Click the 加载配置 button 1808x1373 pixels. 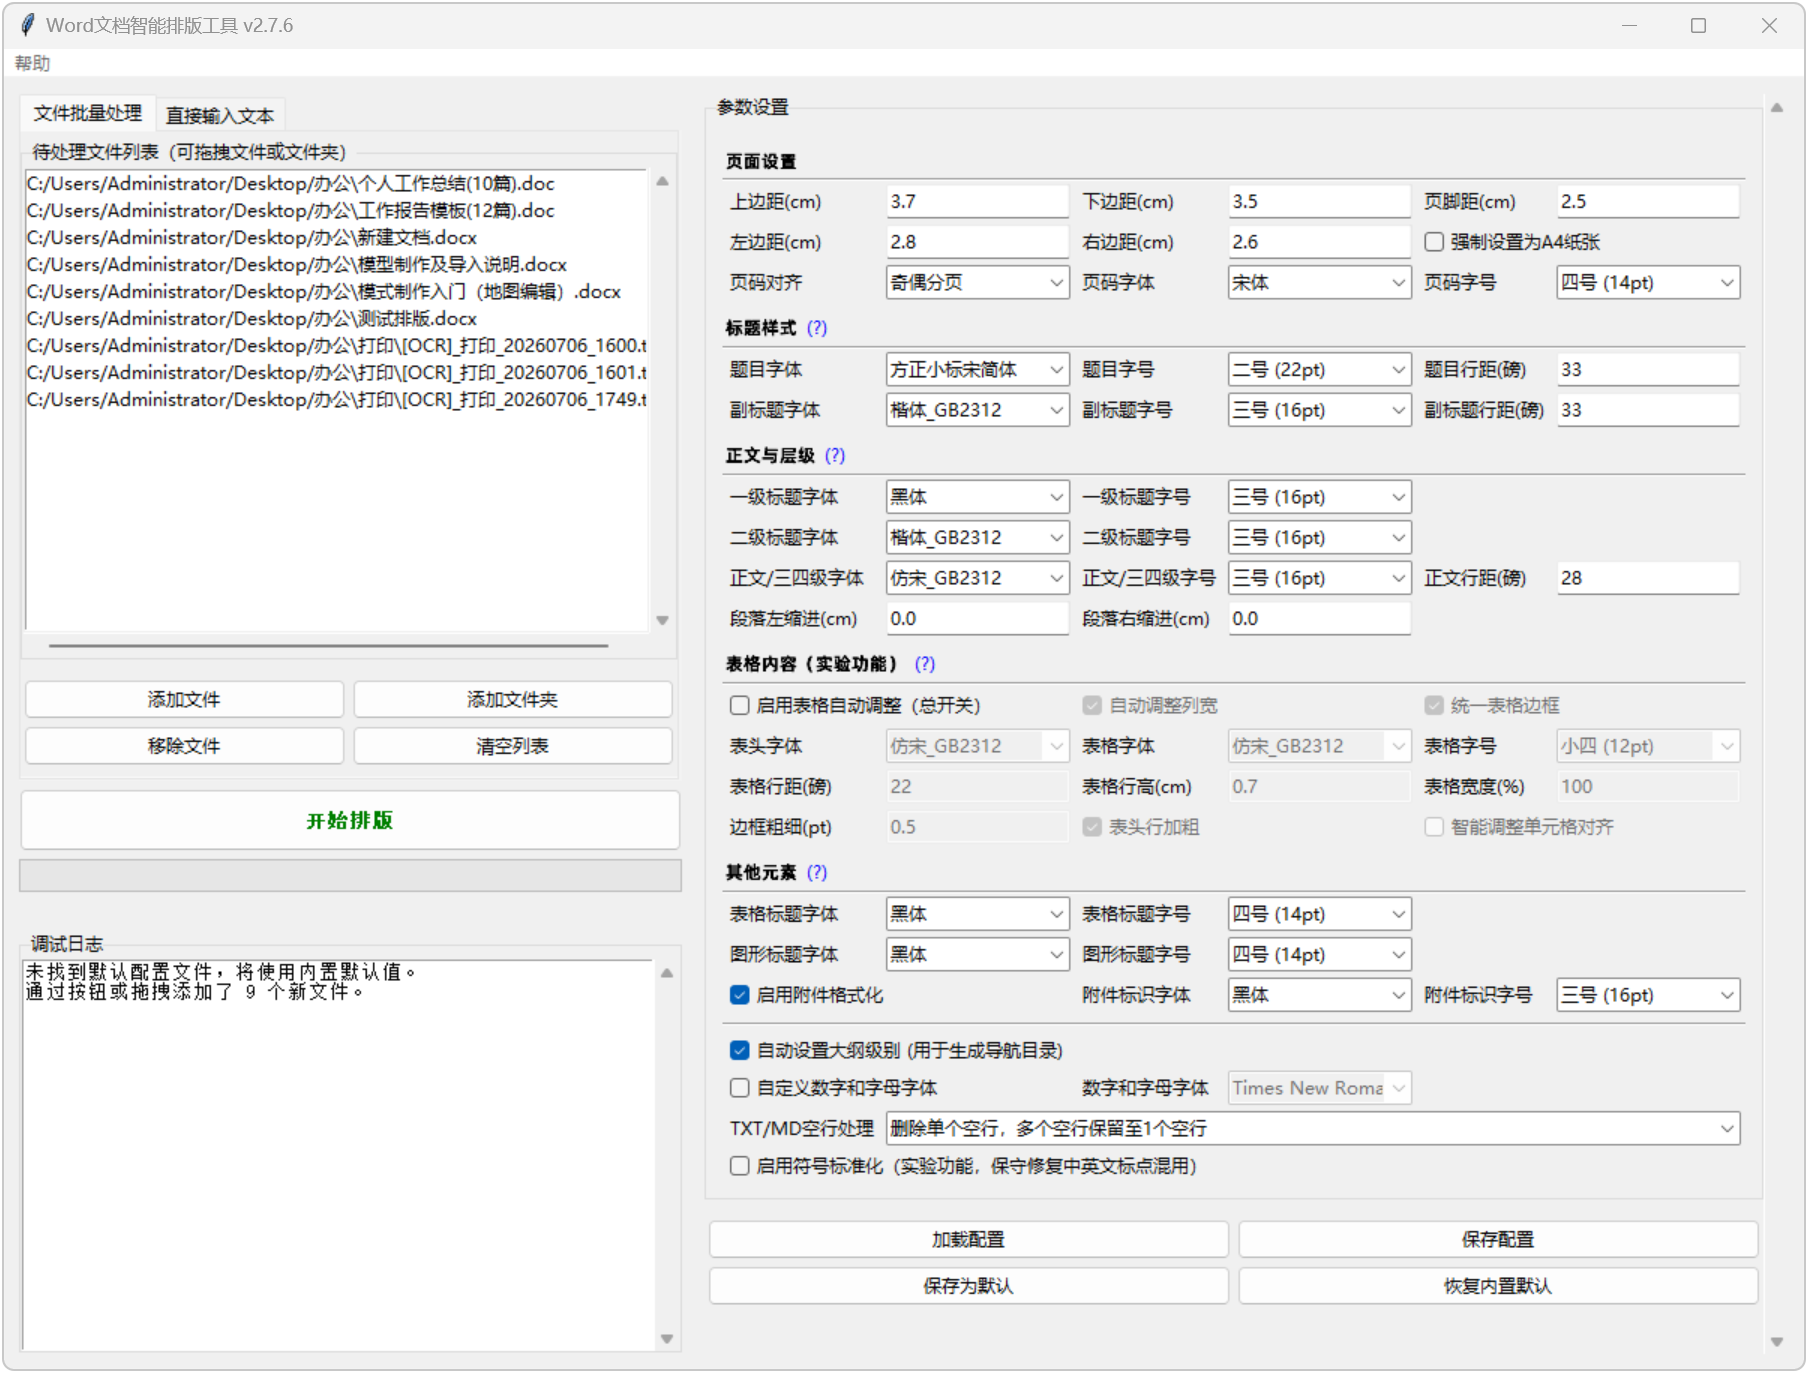coord(968,1240)
